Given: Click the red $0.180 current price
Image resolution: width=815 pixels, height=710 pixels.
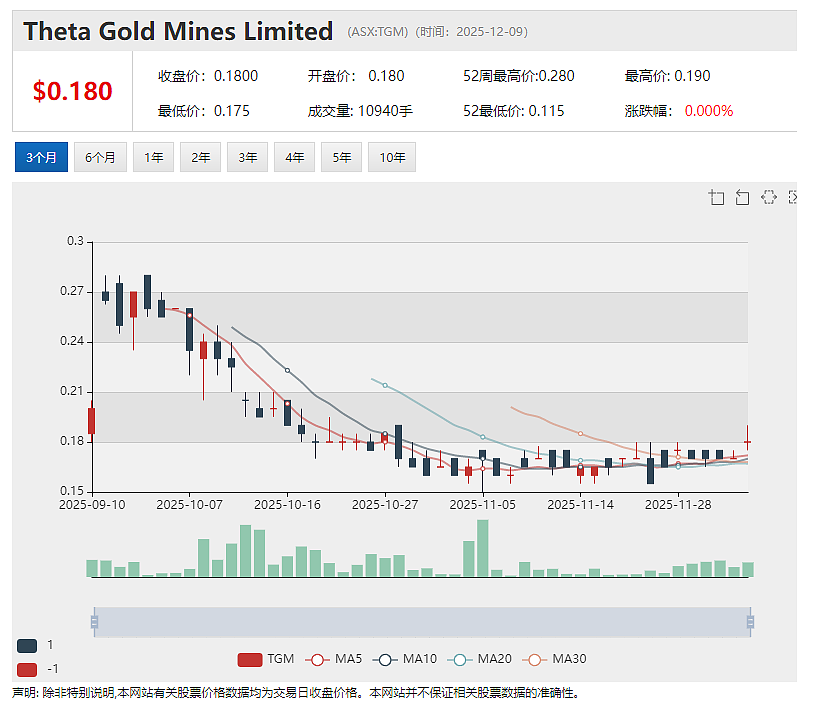Looking at the screenshot, I should point(72,91).
